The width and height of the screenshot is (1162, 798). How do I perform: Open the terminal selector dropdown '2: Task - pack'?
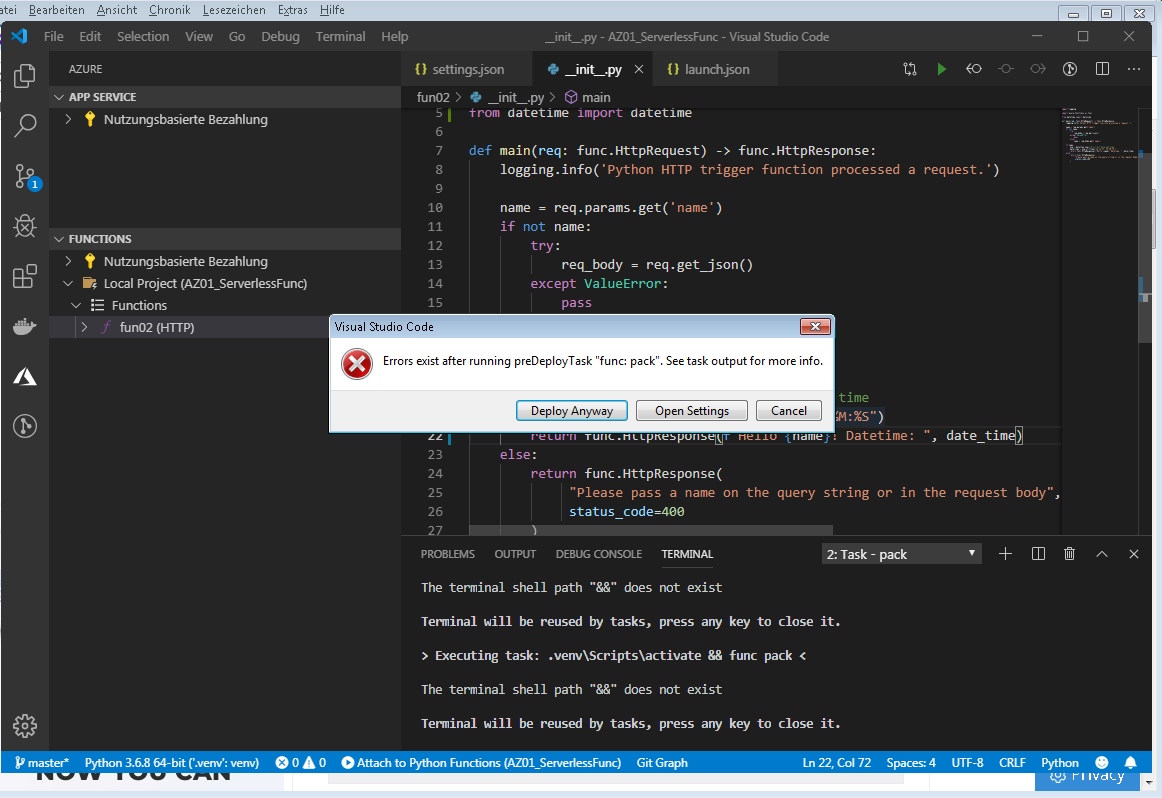[x=901, y=554]
